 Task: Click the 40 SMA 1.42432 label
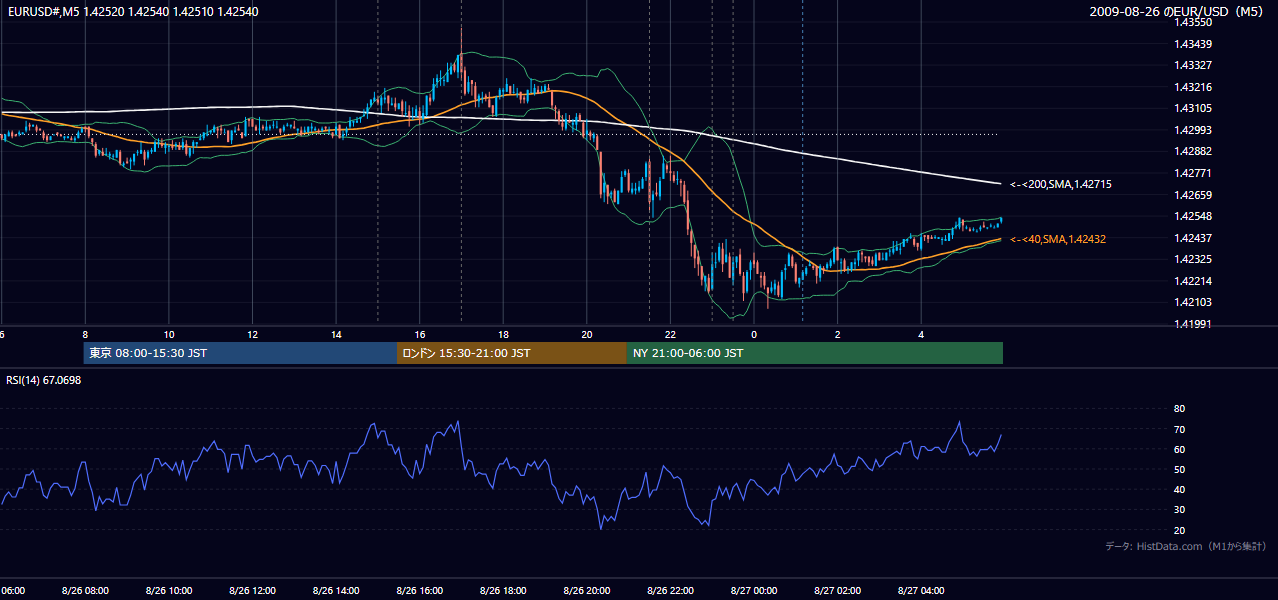pyautogui.click(x=1057, y=239)
